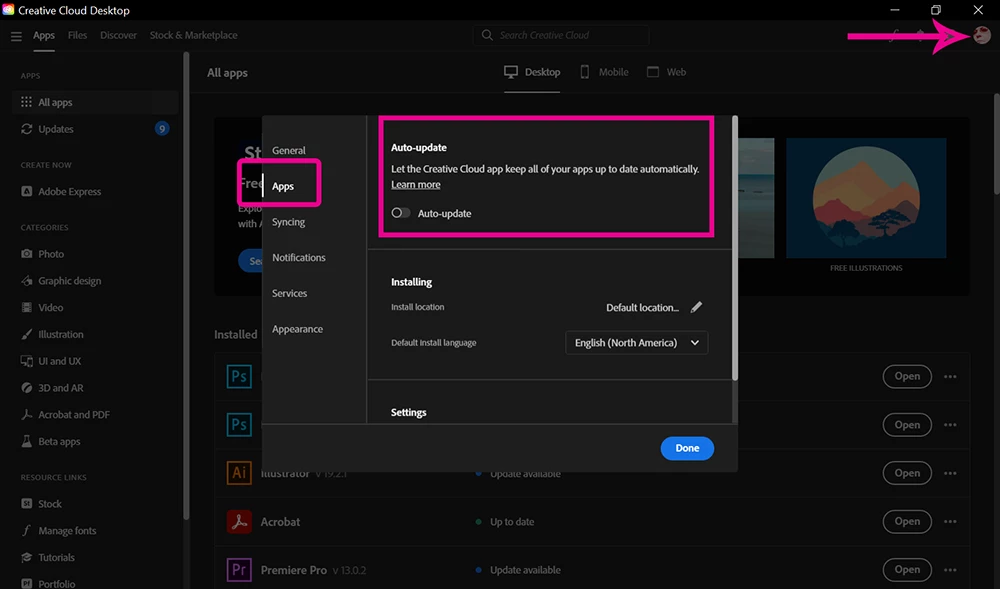Click the Premiere Pro app icon
The width and height of the screenshot is (1000, 589).
click(x=239, y=570)
